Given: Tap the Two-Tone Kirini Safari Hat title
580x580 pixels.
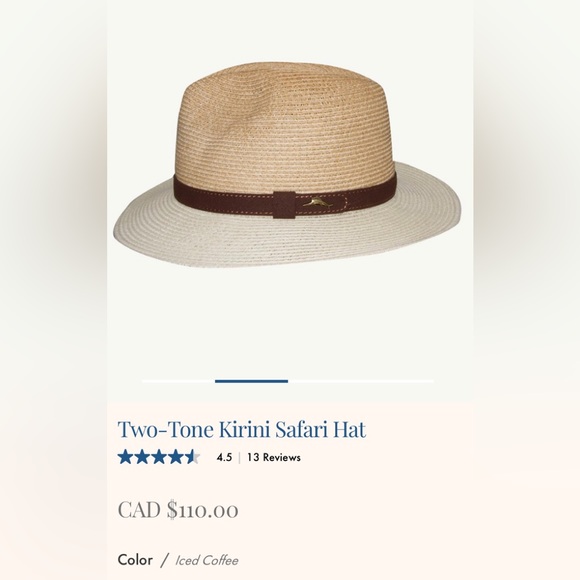Looking at the screenshot, I should click(x=242, y=429).
